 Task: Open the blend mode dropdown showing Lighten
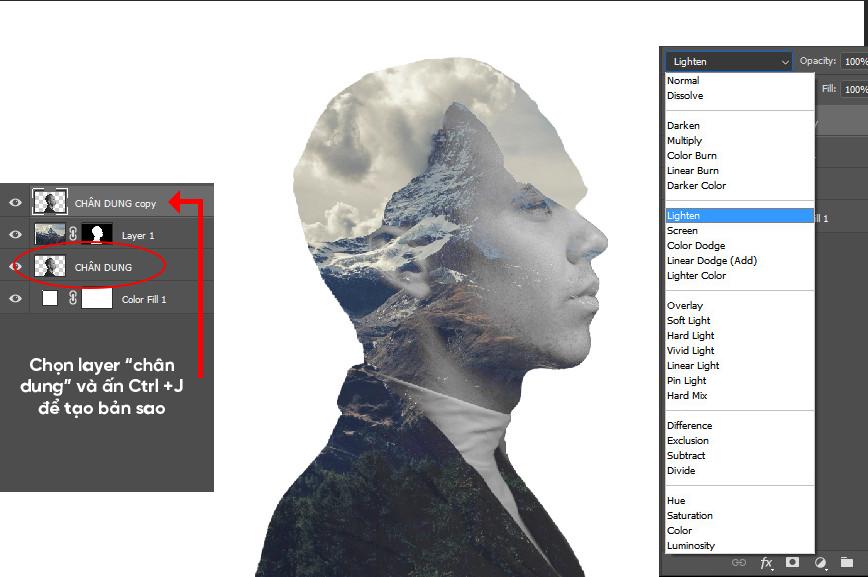point(728,61)
